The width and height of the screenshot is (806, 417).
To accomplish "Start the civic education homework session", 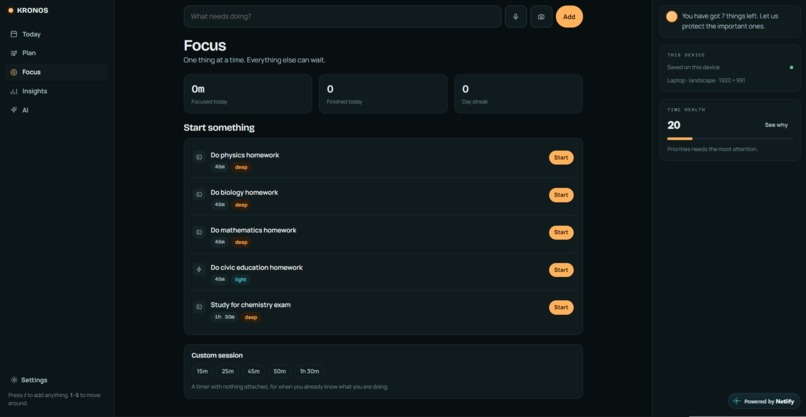I will point(561,270).
